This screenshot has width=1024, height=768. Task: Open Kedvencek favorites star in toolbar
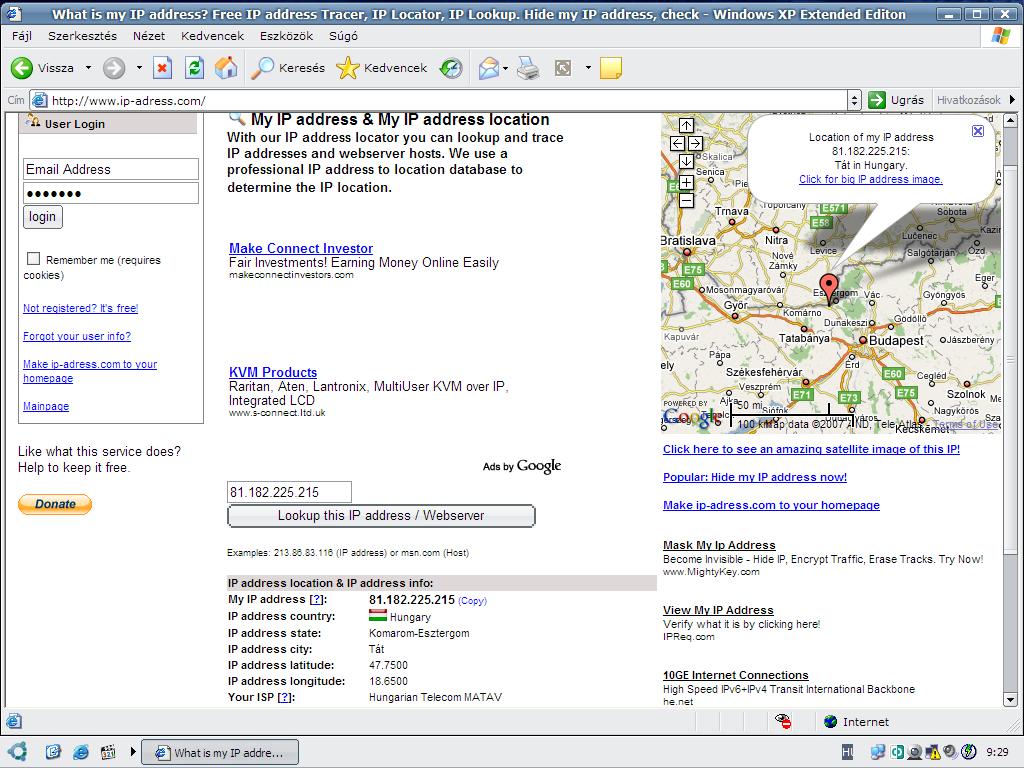click(x=381, y=68)
